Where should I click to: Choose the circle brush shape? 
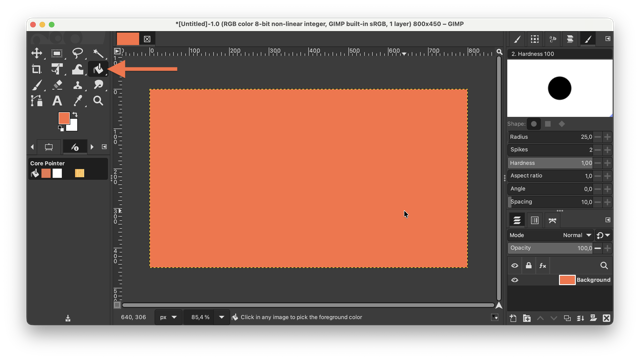(x=534, y=124)
